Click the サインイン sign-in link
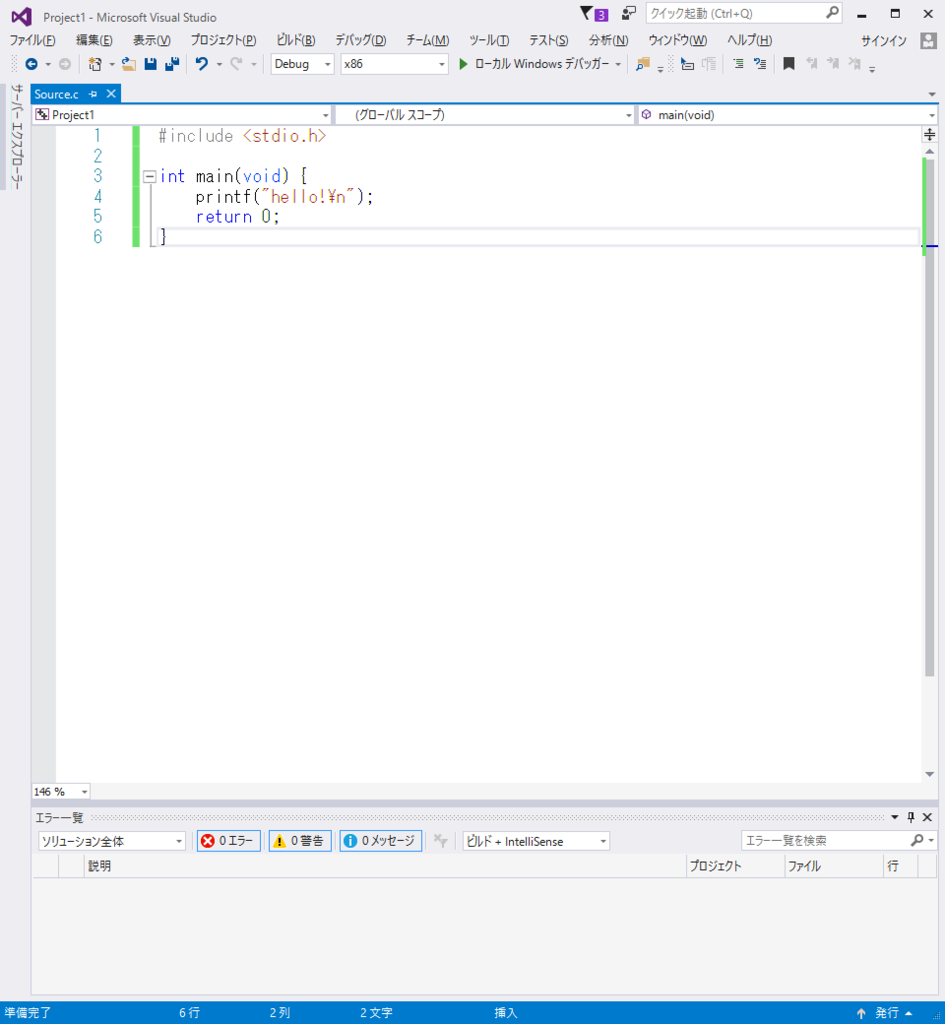 coord(884,40)
